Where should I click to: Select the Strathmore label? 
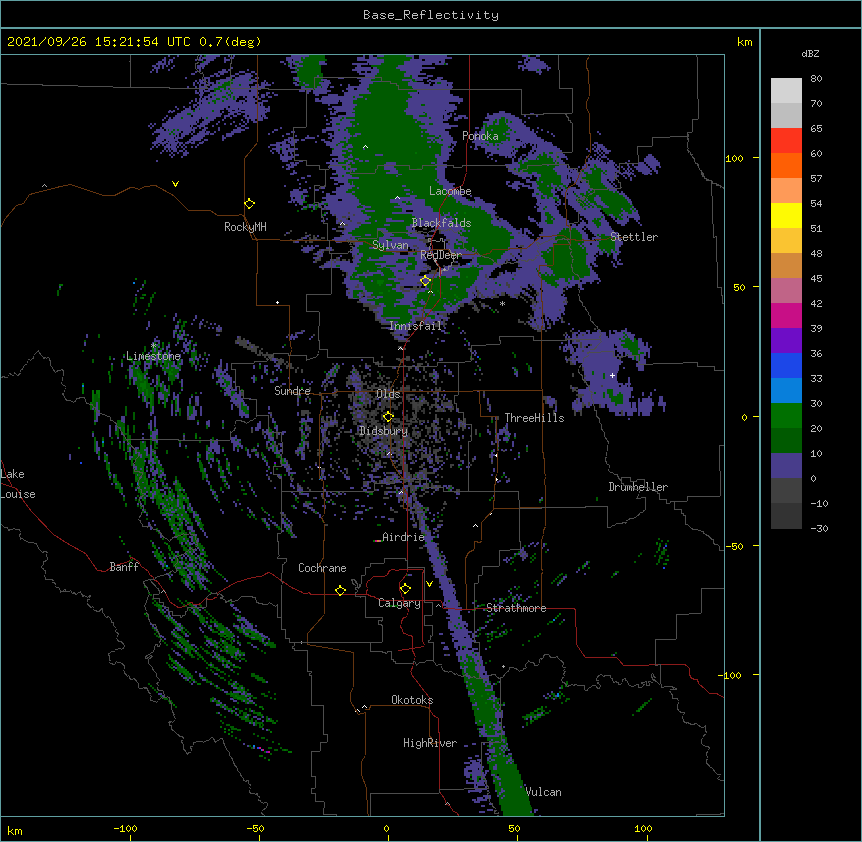pos(516,608)
